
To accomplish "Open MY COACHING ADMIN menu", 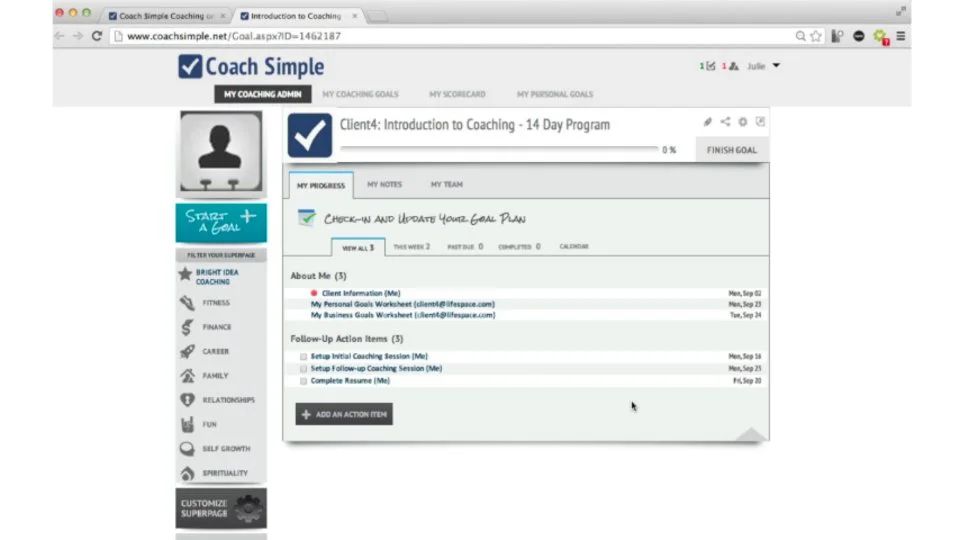I will coord(263,94).
